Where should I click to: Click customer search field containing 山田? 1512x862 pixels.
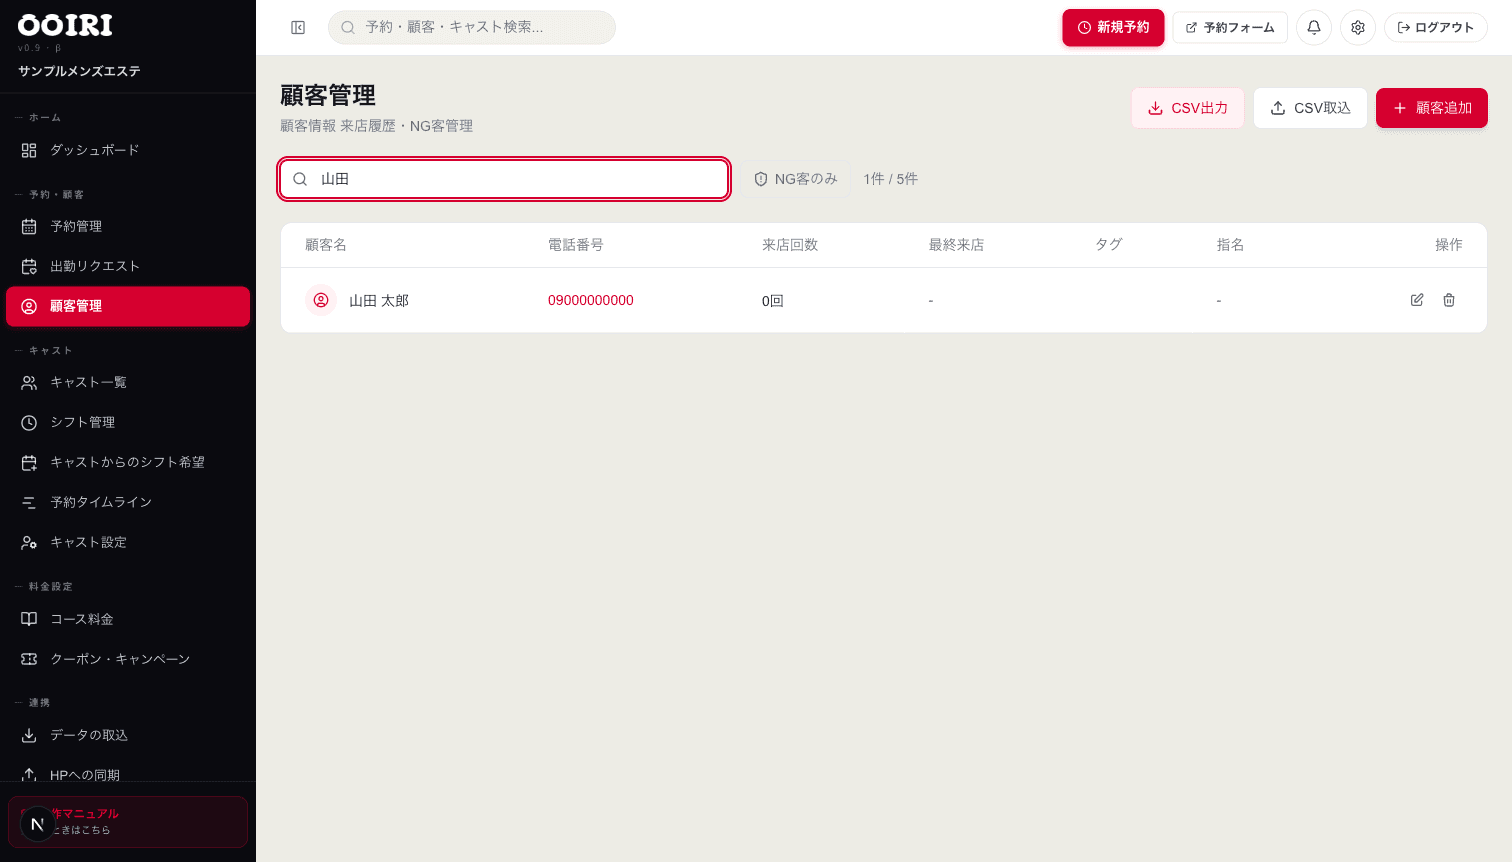504,179
